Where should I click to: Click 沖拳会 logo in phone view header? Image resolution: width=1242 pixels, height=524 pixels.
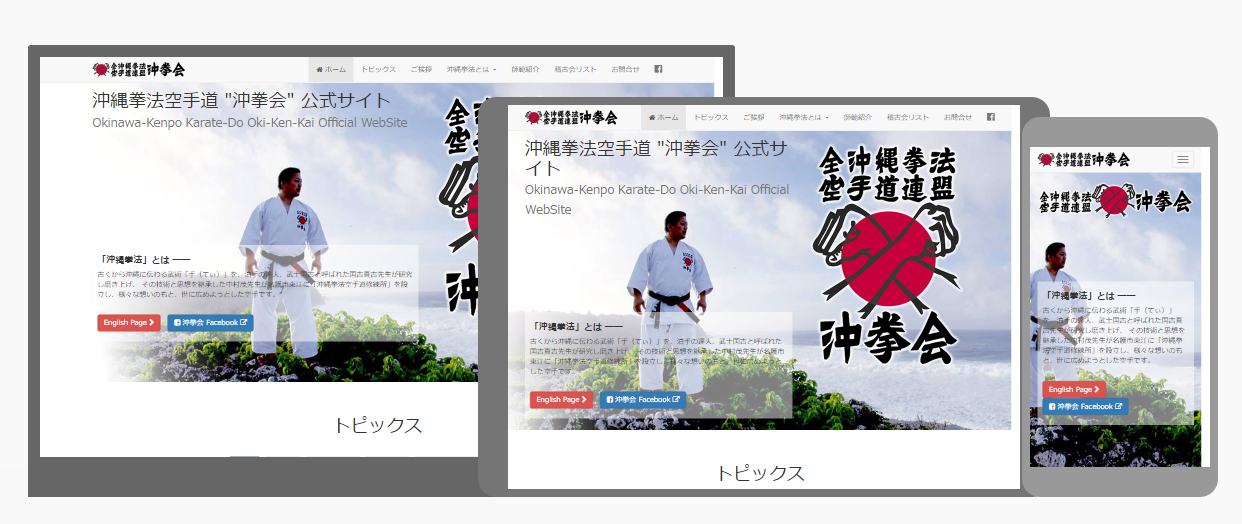click(x=1084, y=159)
